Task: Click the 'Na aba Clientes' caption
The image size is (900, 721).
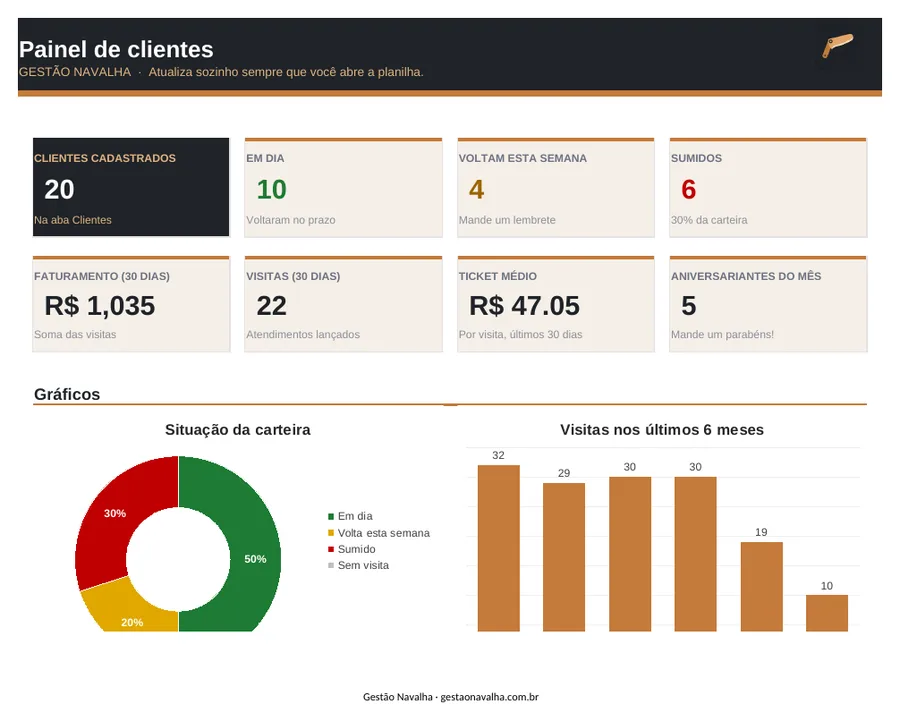Action: pyautogui.click(x=73, y=220)
